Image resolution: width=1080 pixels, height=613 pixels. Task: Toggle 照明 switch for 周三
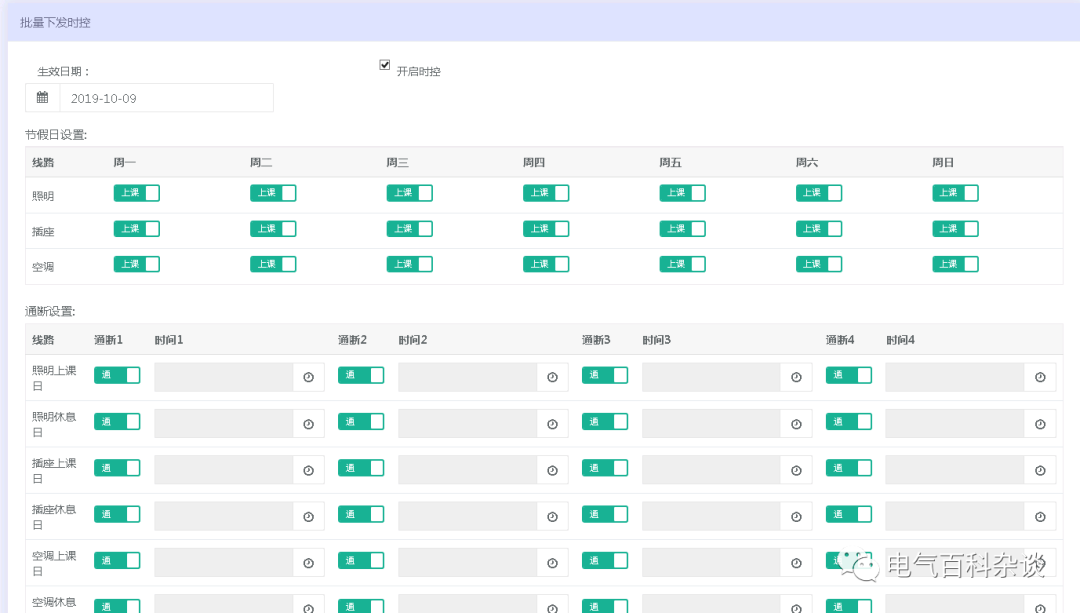pyautogui.click(x=409, y=193)
